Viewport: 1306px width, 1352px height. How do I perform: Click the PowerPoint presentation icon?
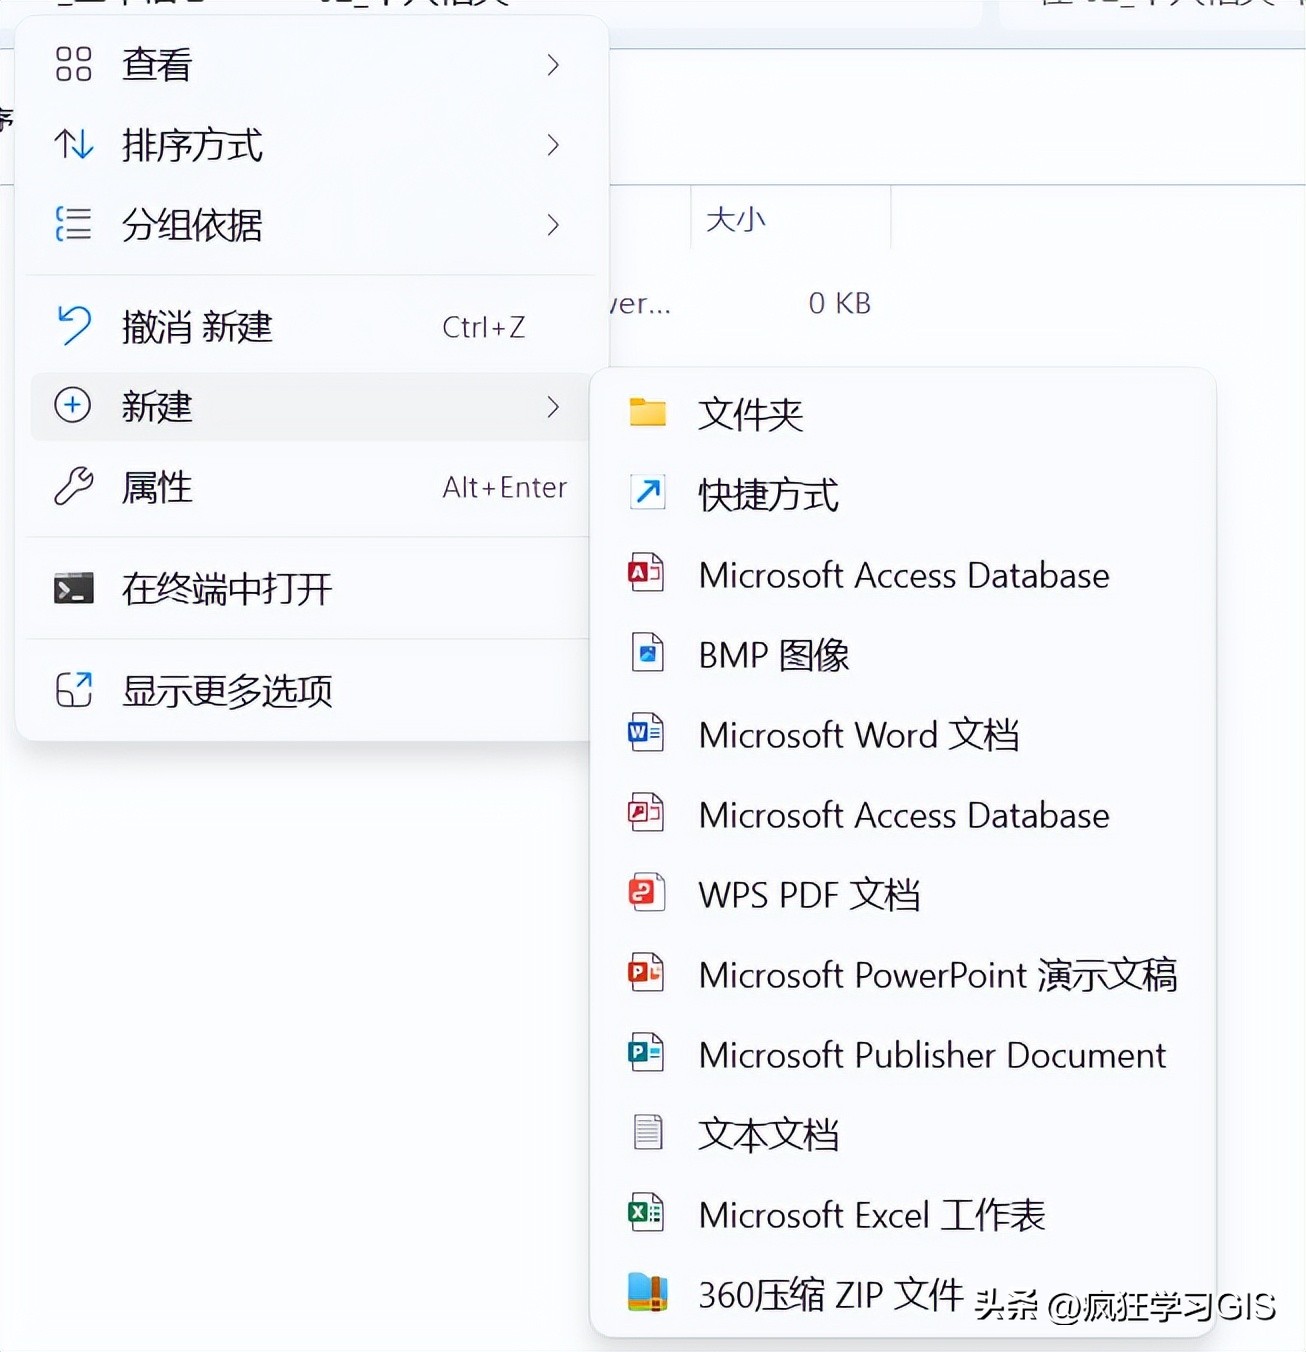coord(646,973)
